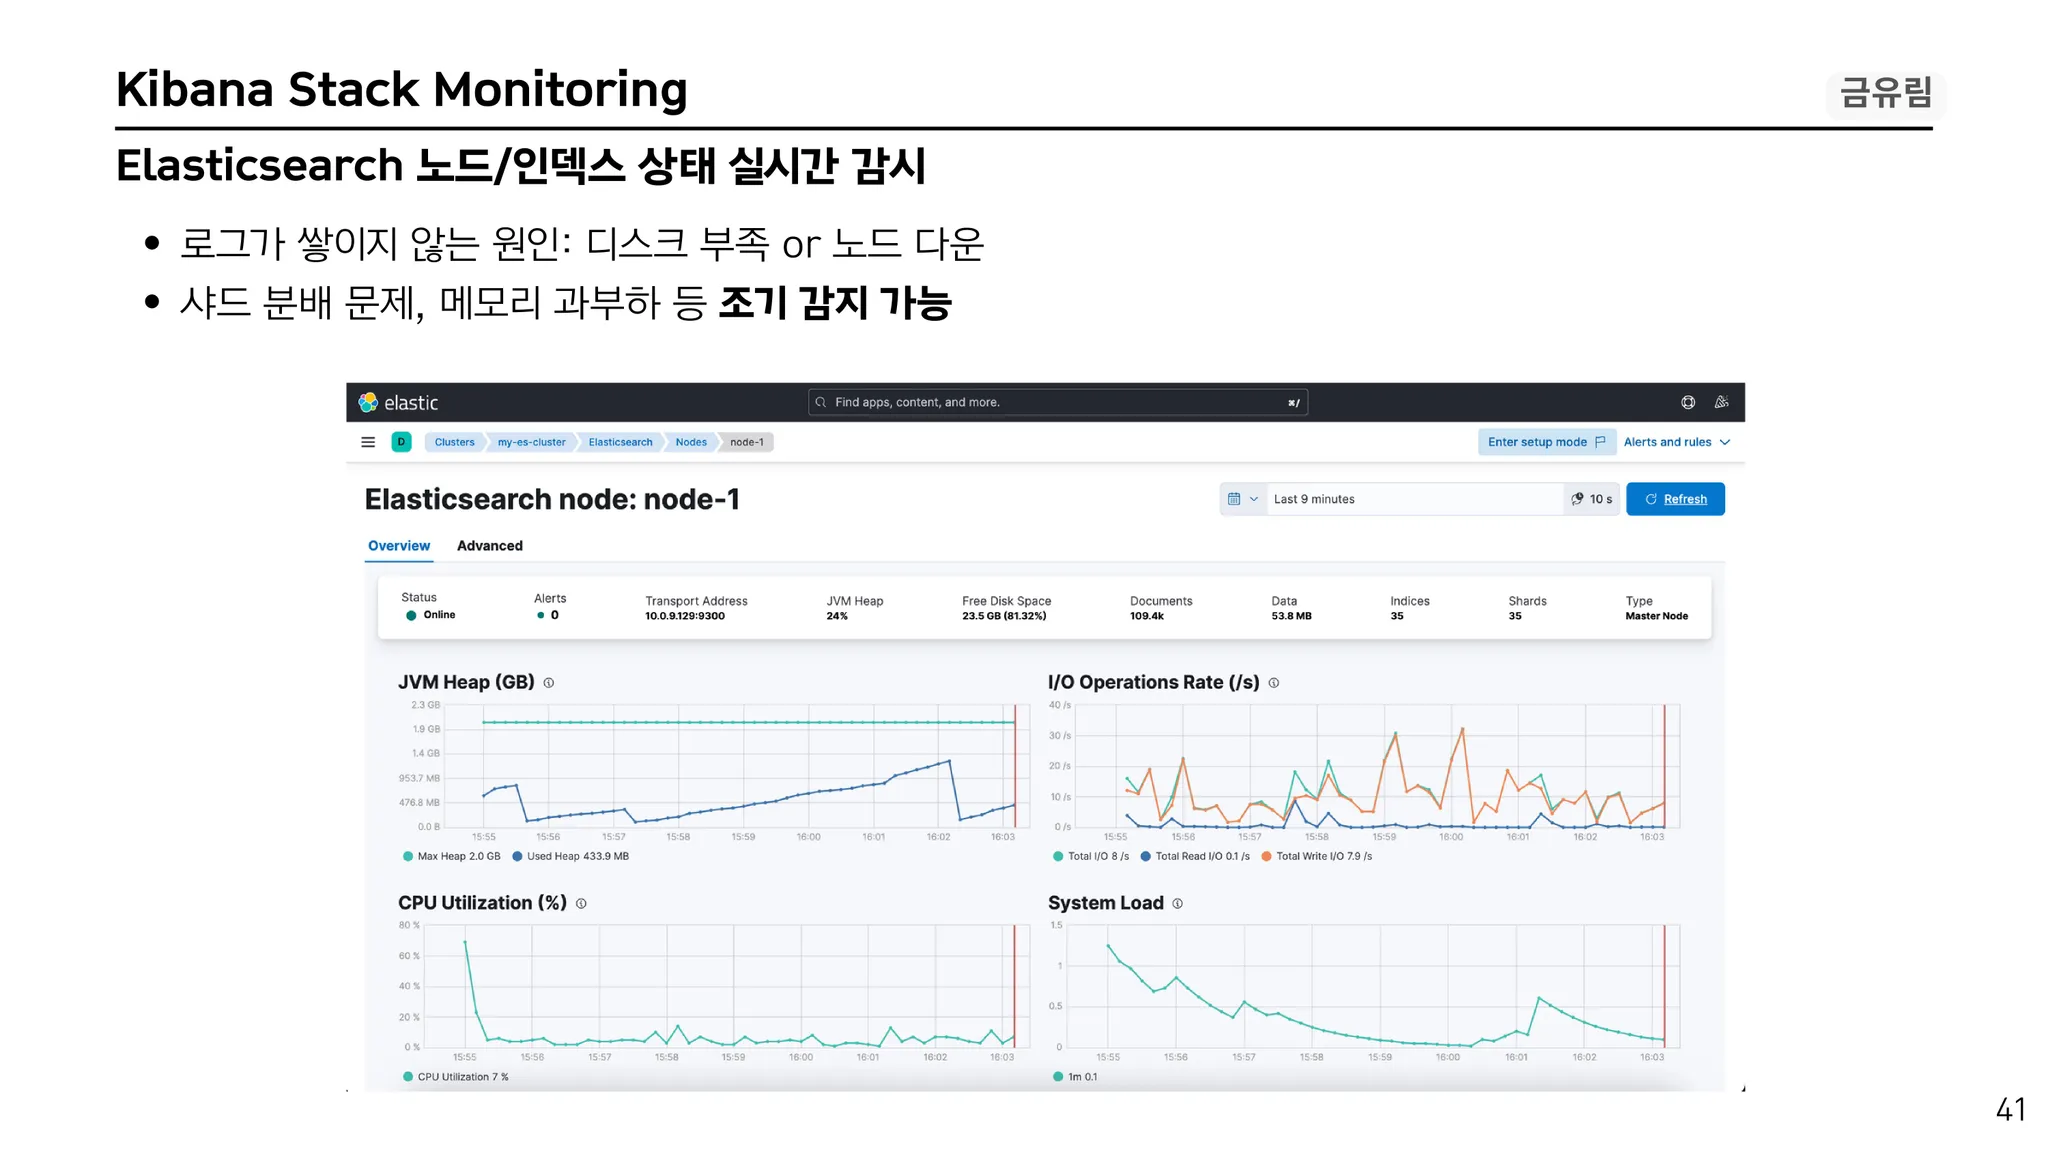Toggle CPU Utilization legend series

(455, 1077)
